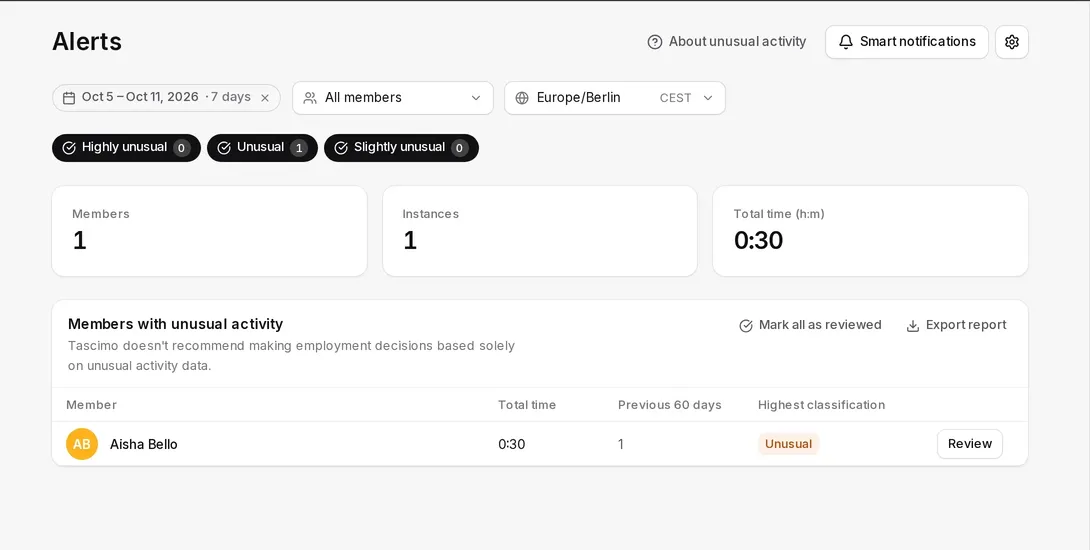The image size is (1090, 550).
Task: Click the calendar icon in date range
Action: click(x=69, y=98)
